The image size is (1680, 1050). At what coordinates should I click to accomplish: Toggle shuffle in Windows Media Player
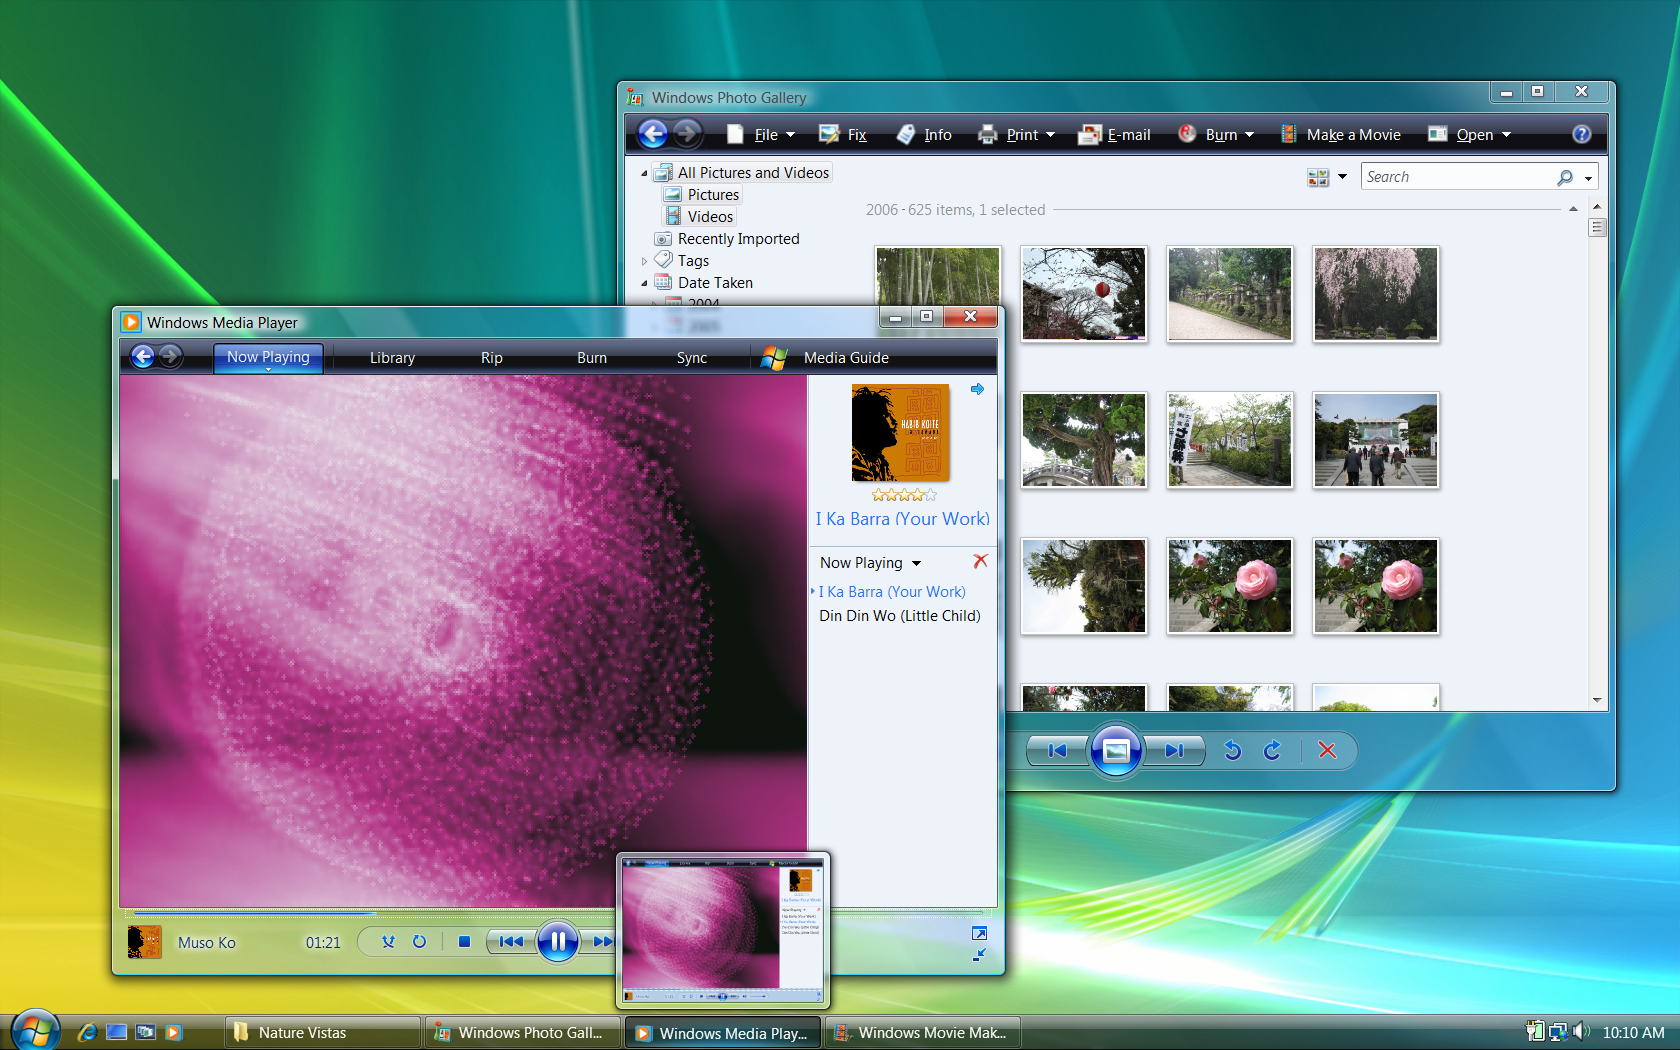388,941
